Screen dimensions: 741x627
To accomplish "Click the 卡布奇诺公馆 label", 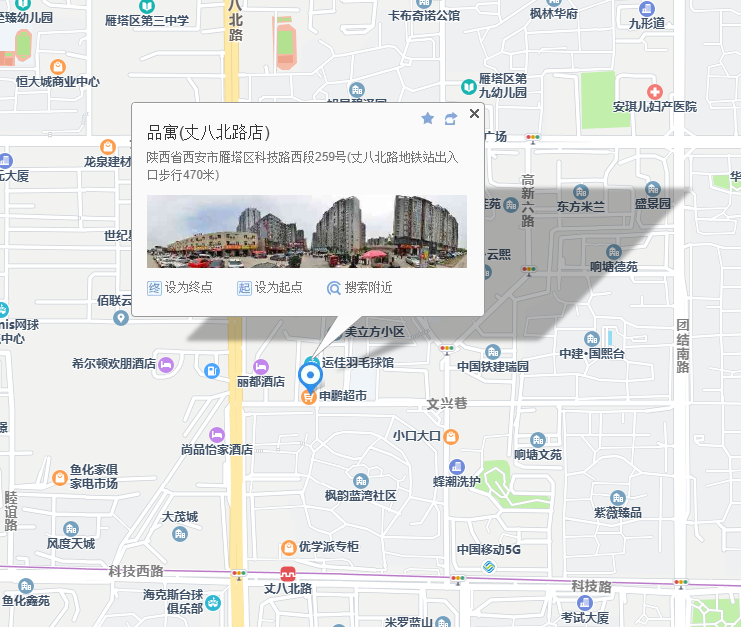I will point(424,16).
